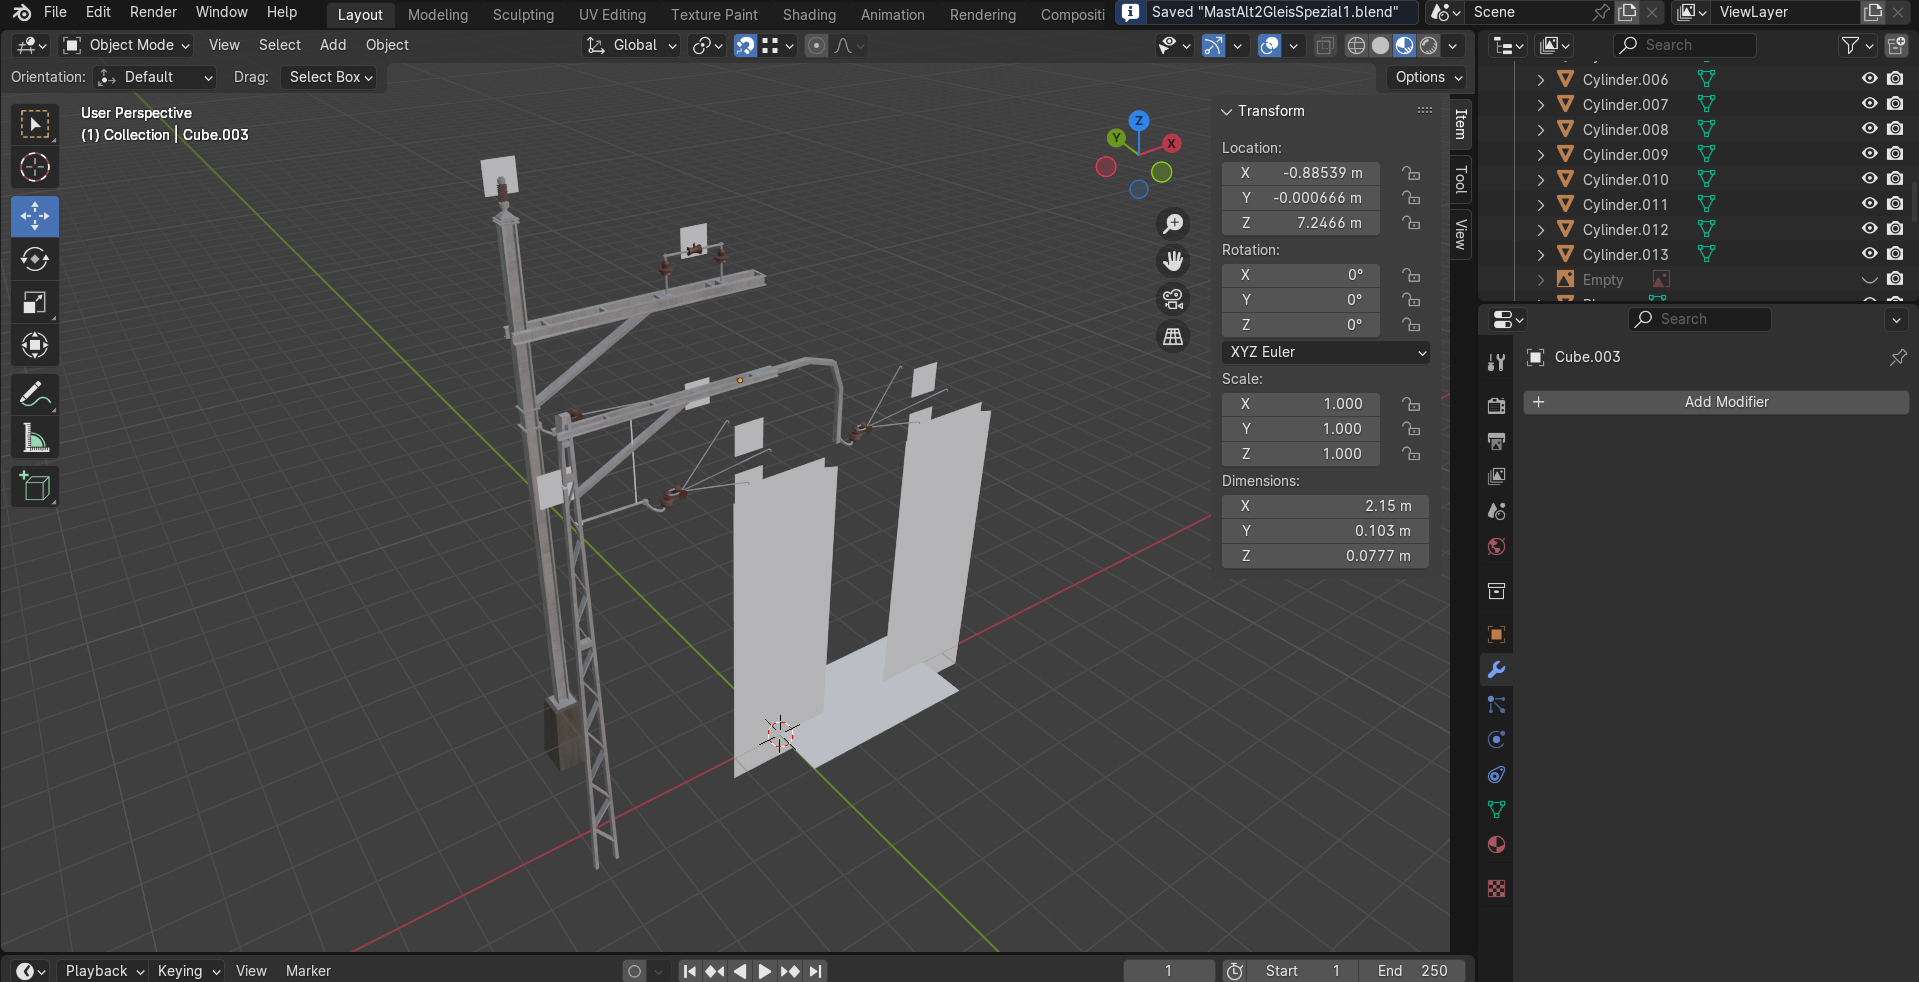Screen dimensions: 1919x982
Task: Expand Cylinder.008 in outliner
Action: pyautogui.click(x=1541, y=130)
